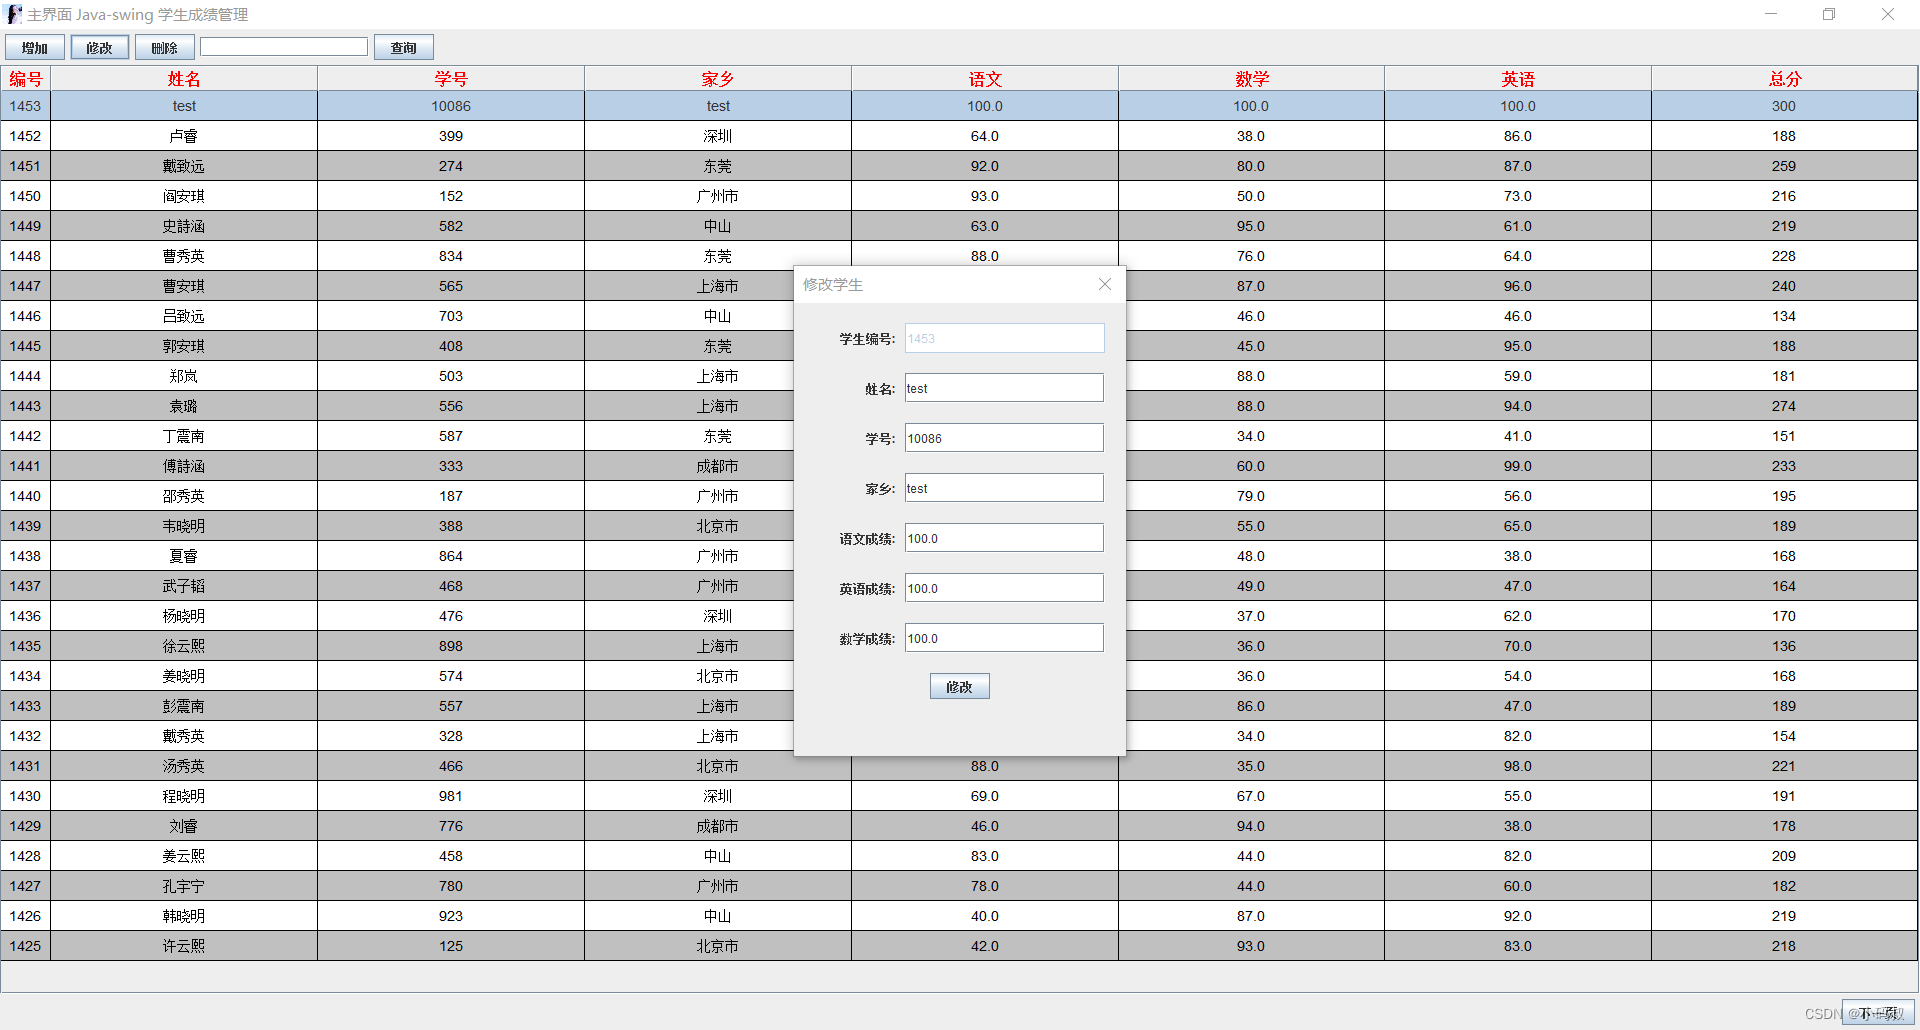Click the 查询 (search) button

[404, 47]
